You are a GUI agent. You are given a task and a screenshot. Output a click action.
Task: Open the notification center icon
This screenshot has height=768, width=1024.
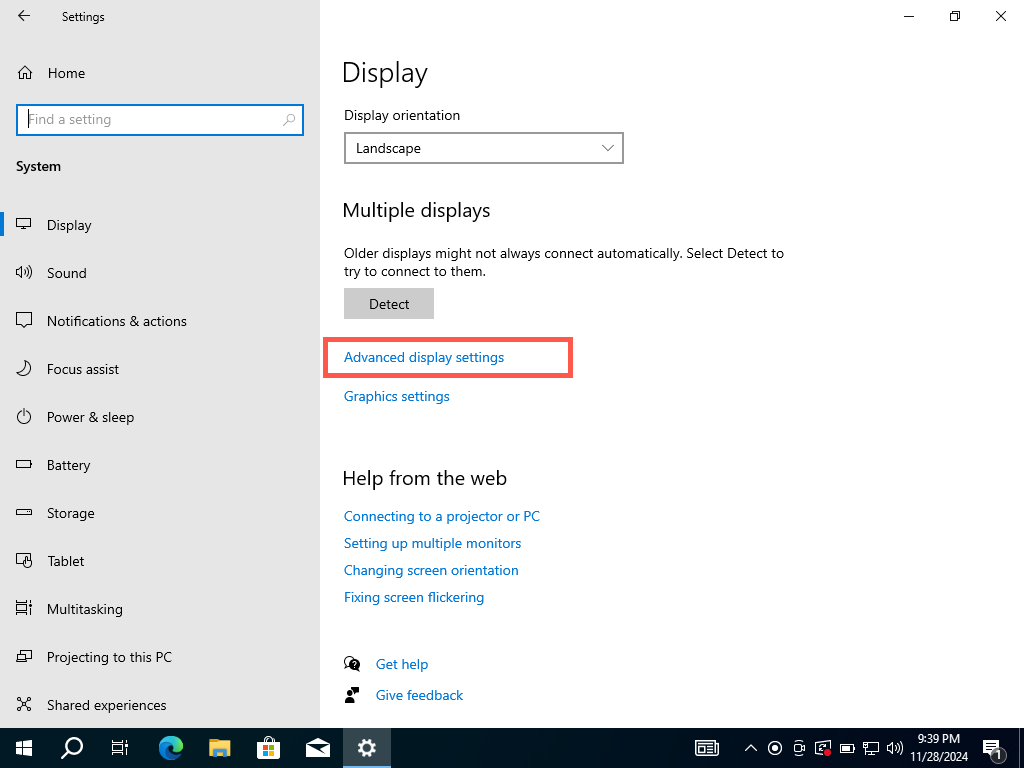[x=994, y=748]
